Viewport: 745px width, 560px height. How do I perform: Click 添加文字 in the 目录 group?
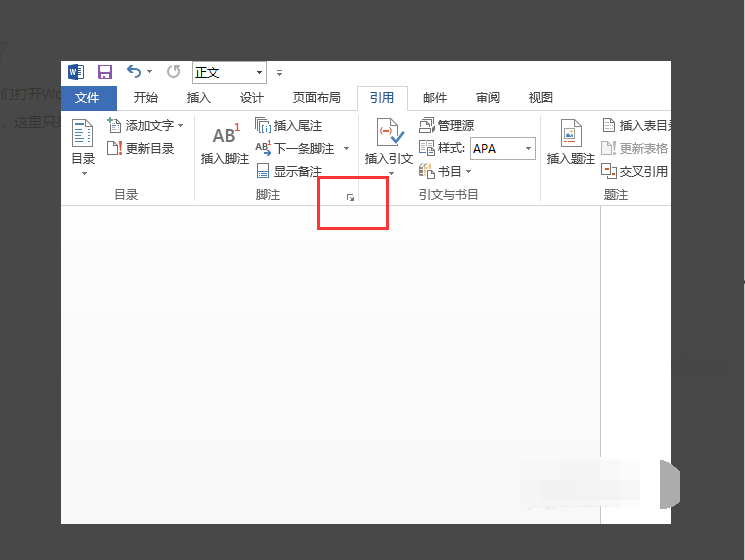point(145,125)
